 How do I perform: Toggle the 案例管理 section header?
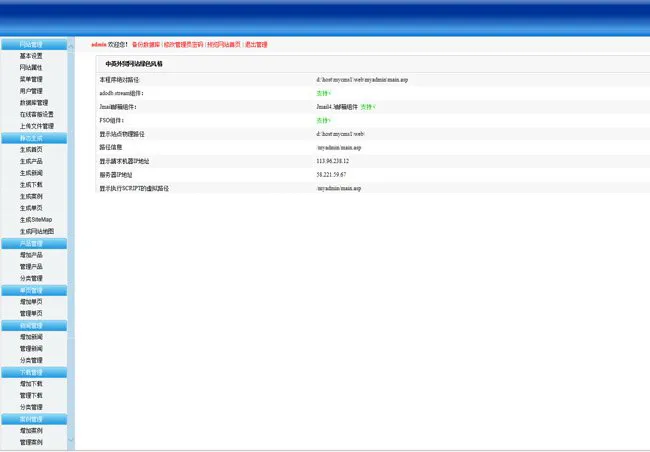coord(34,419)
